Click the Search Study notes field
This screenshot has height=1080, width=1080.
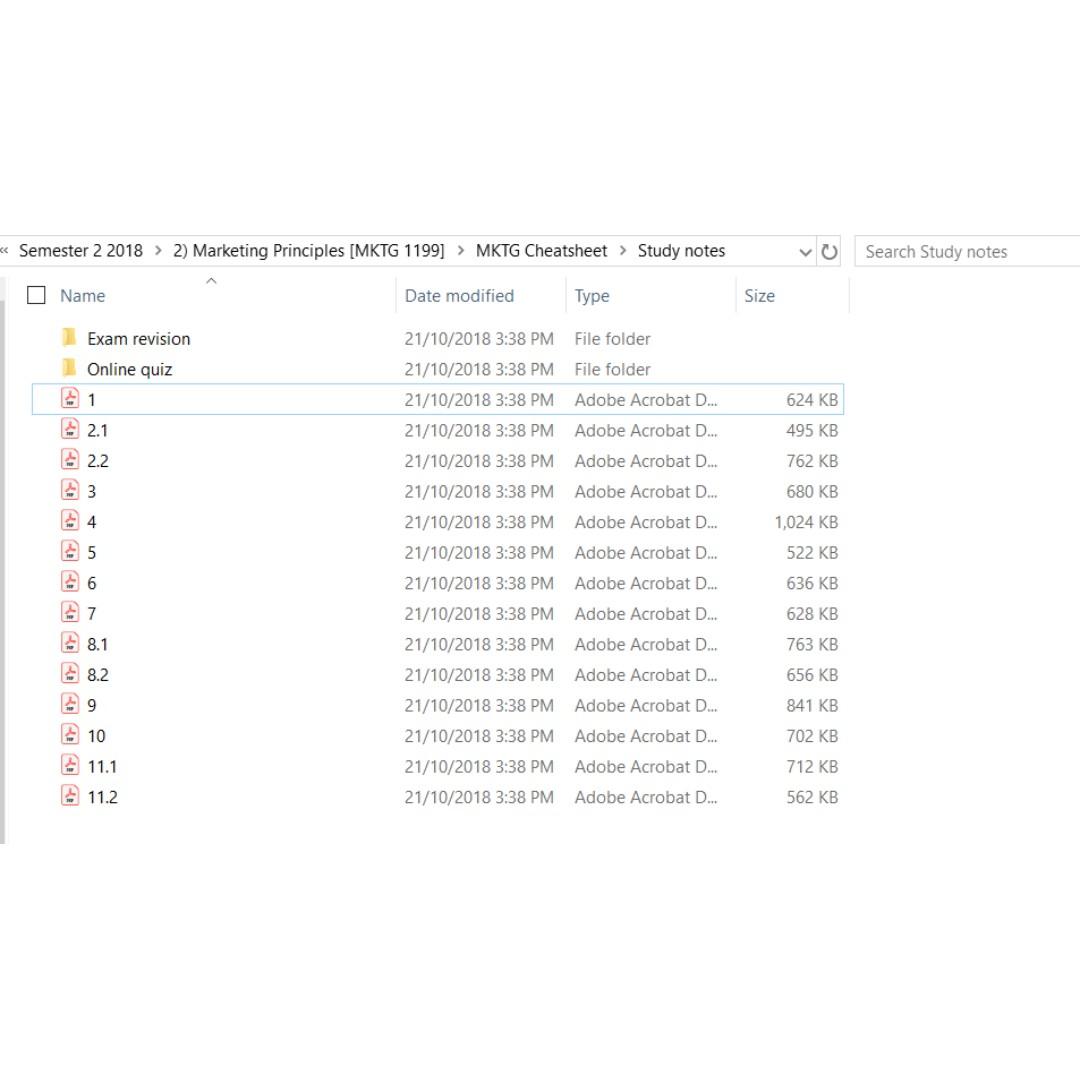pos(965,252)
